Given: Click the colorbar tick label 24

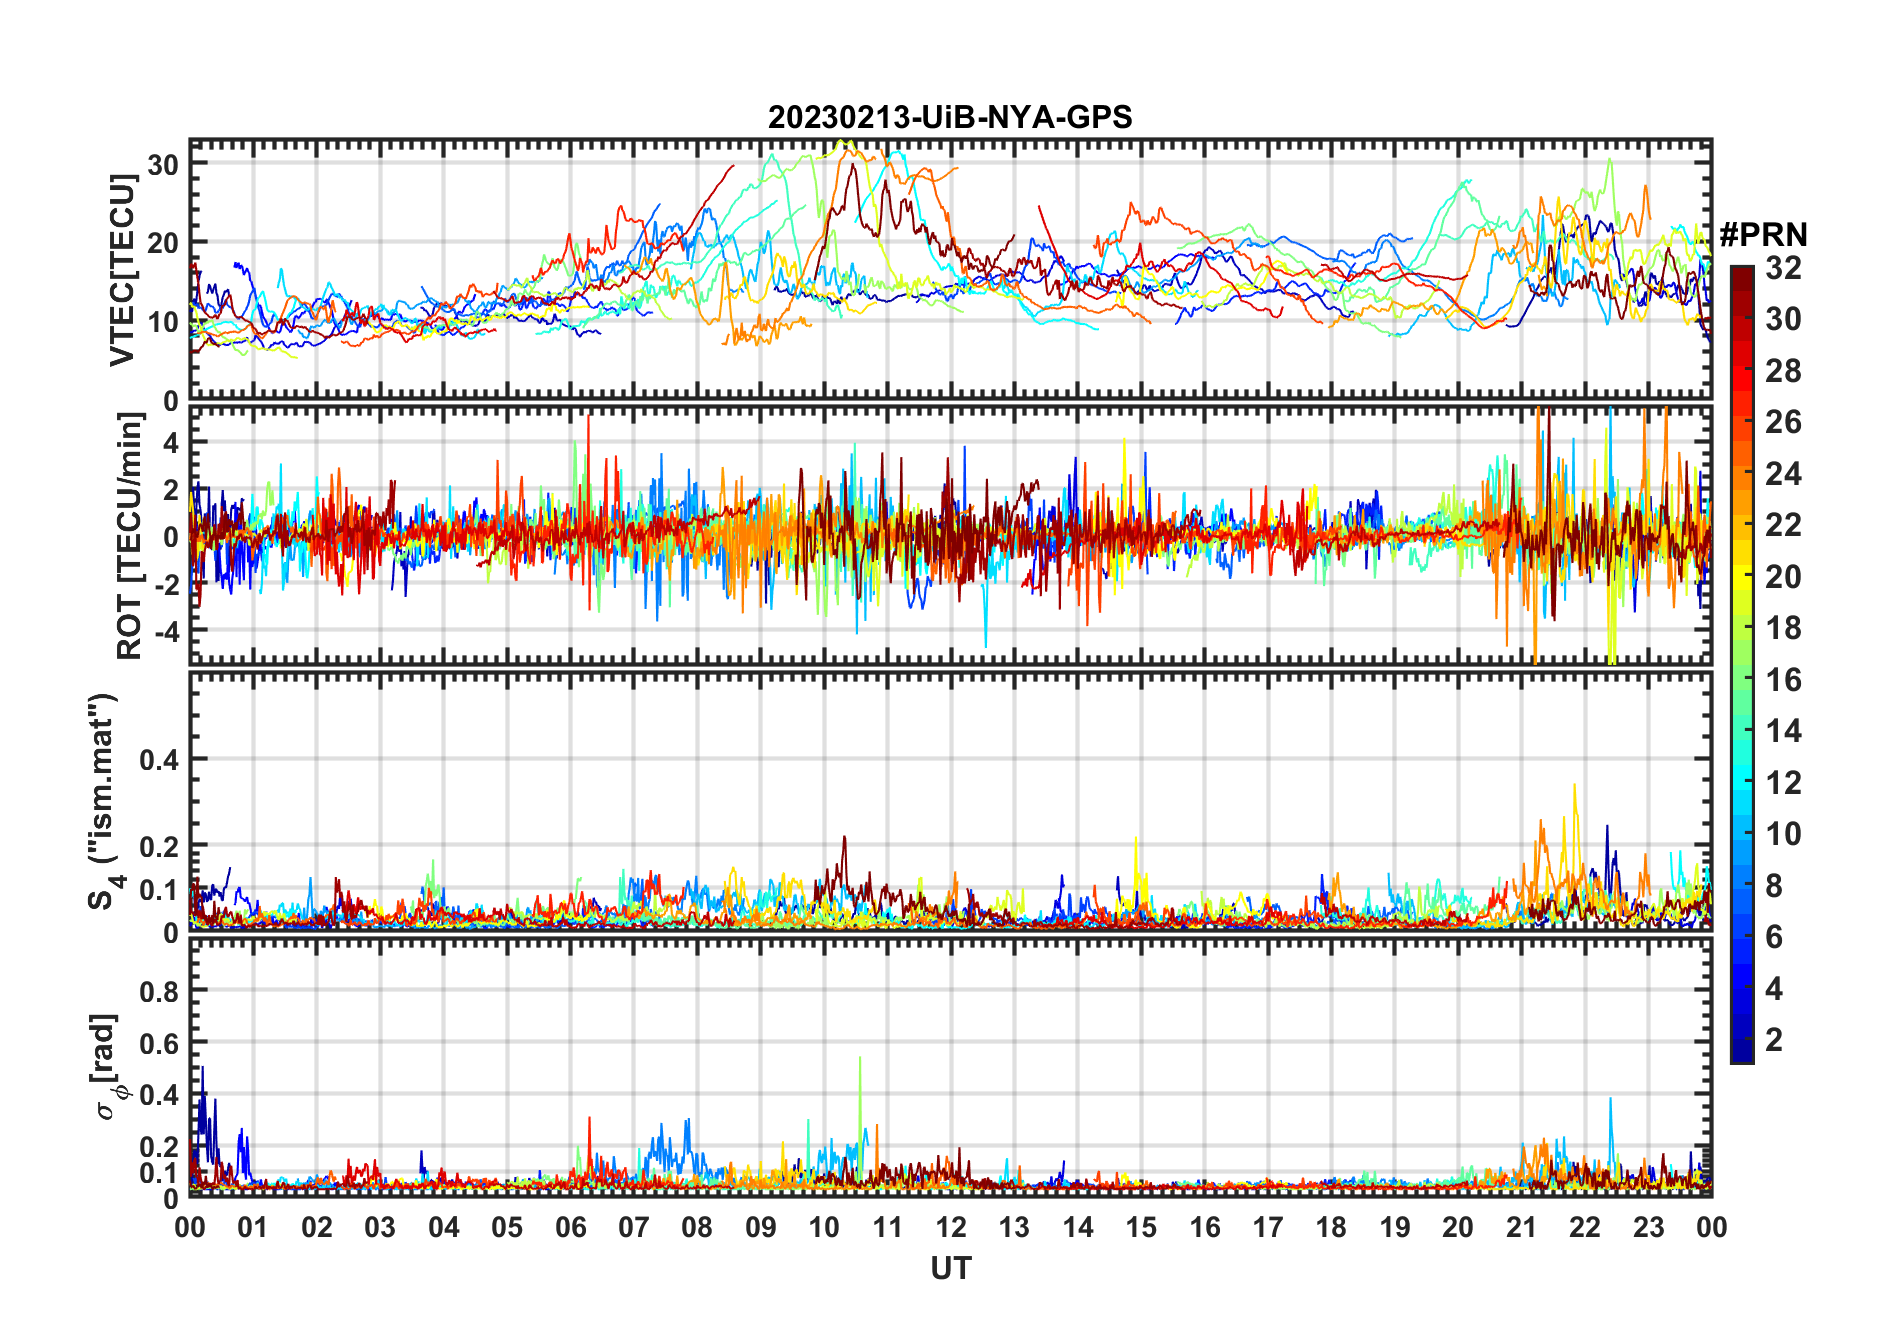Looking at the screenshot, I should [1782, 474].
